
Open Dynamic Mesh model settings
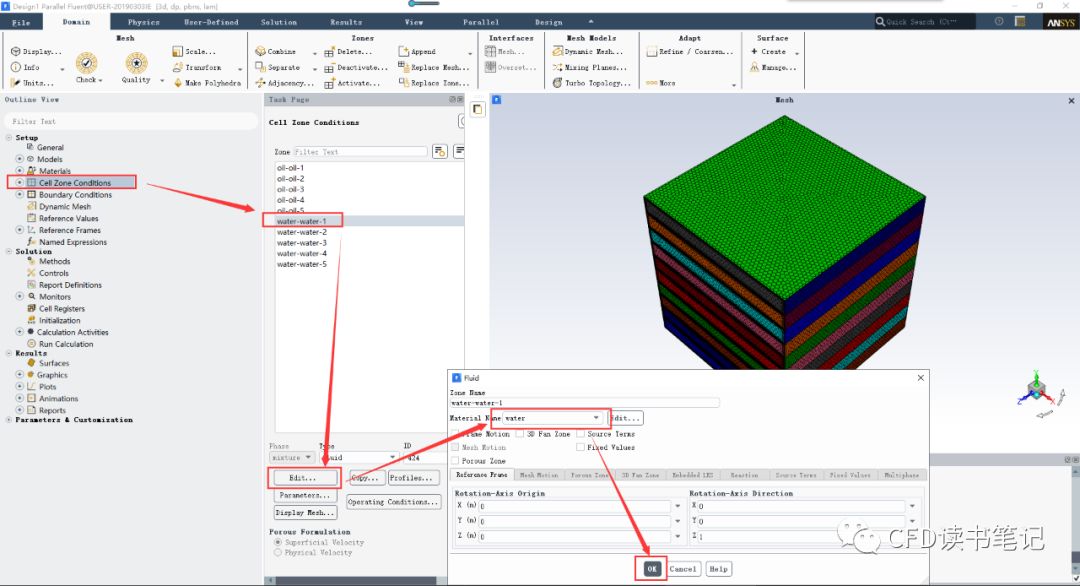coord(588,52)
